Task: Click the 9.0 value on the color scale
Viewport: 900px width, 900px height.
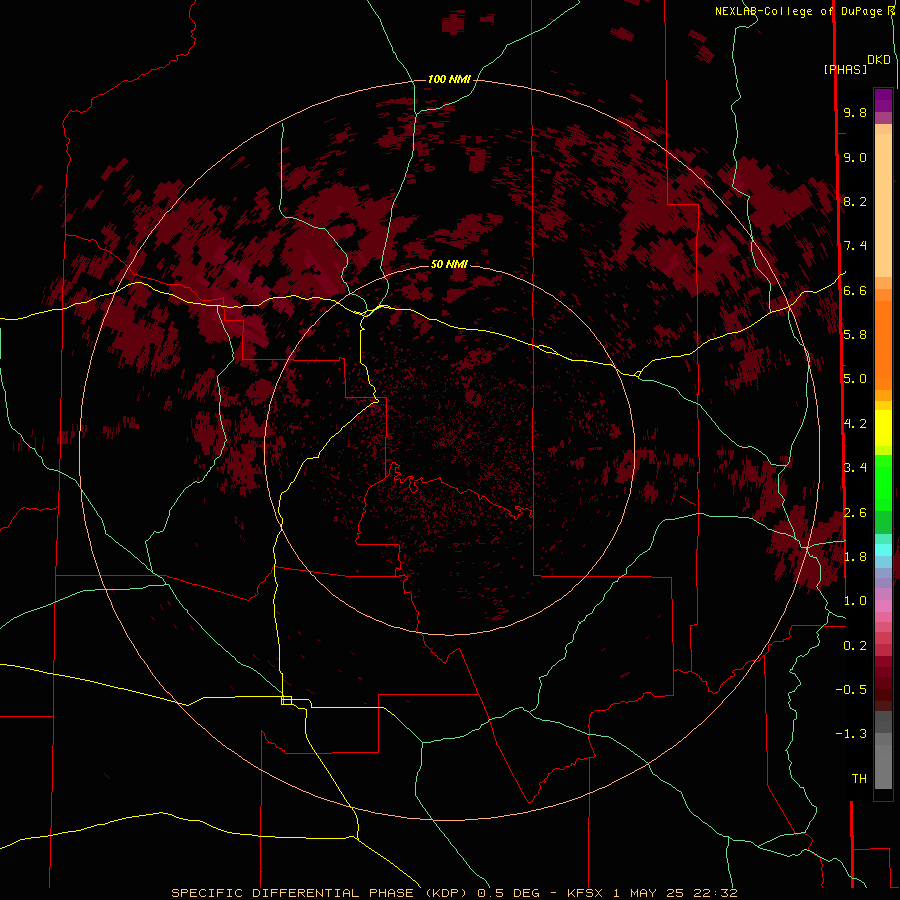Action: coord(855,157)
